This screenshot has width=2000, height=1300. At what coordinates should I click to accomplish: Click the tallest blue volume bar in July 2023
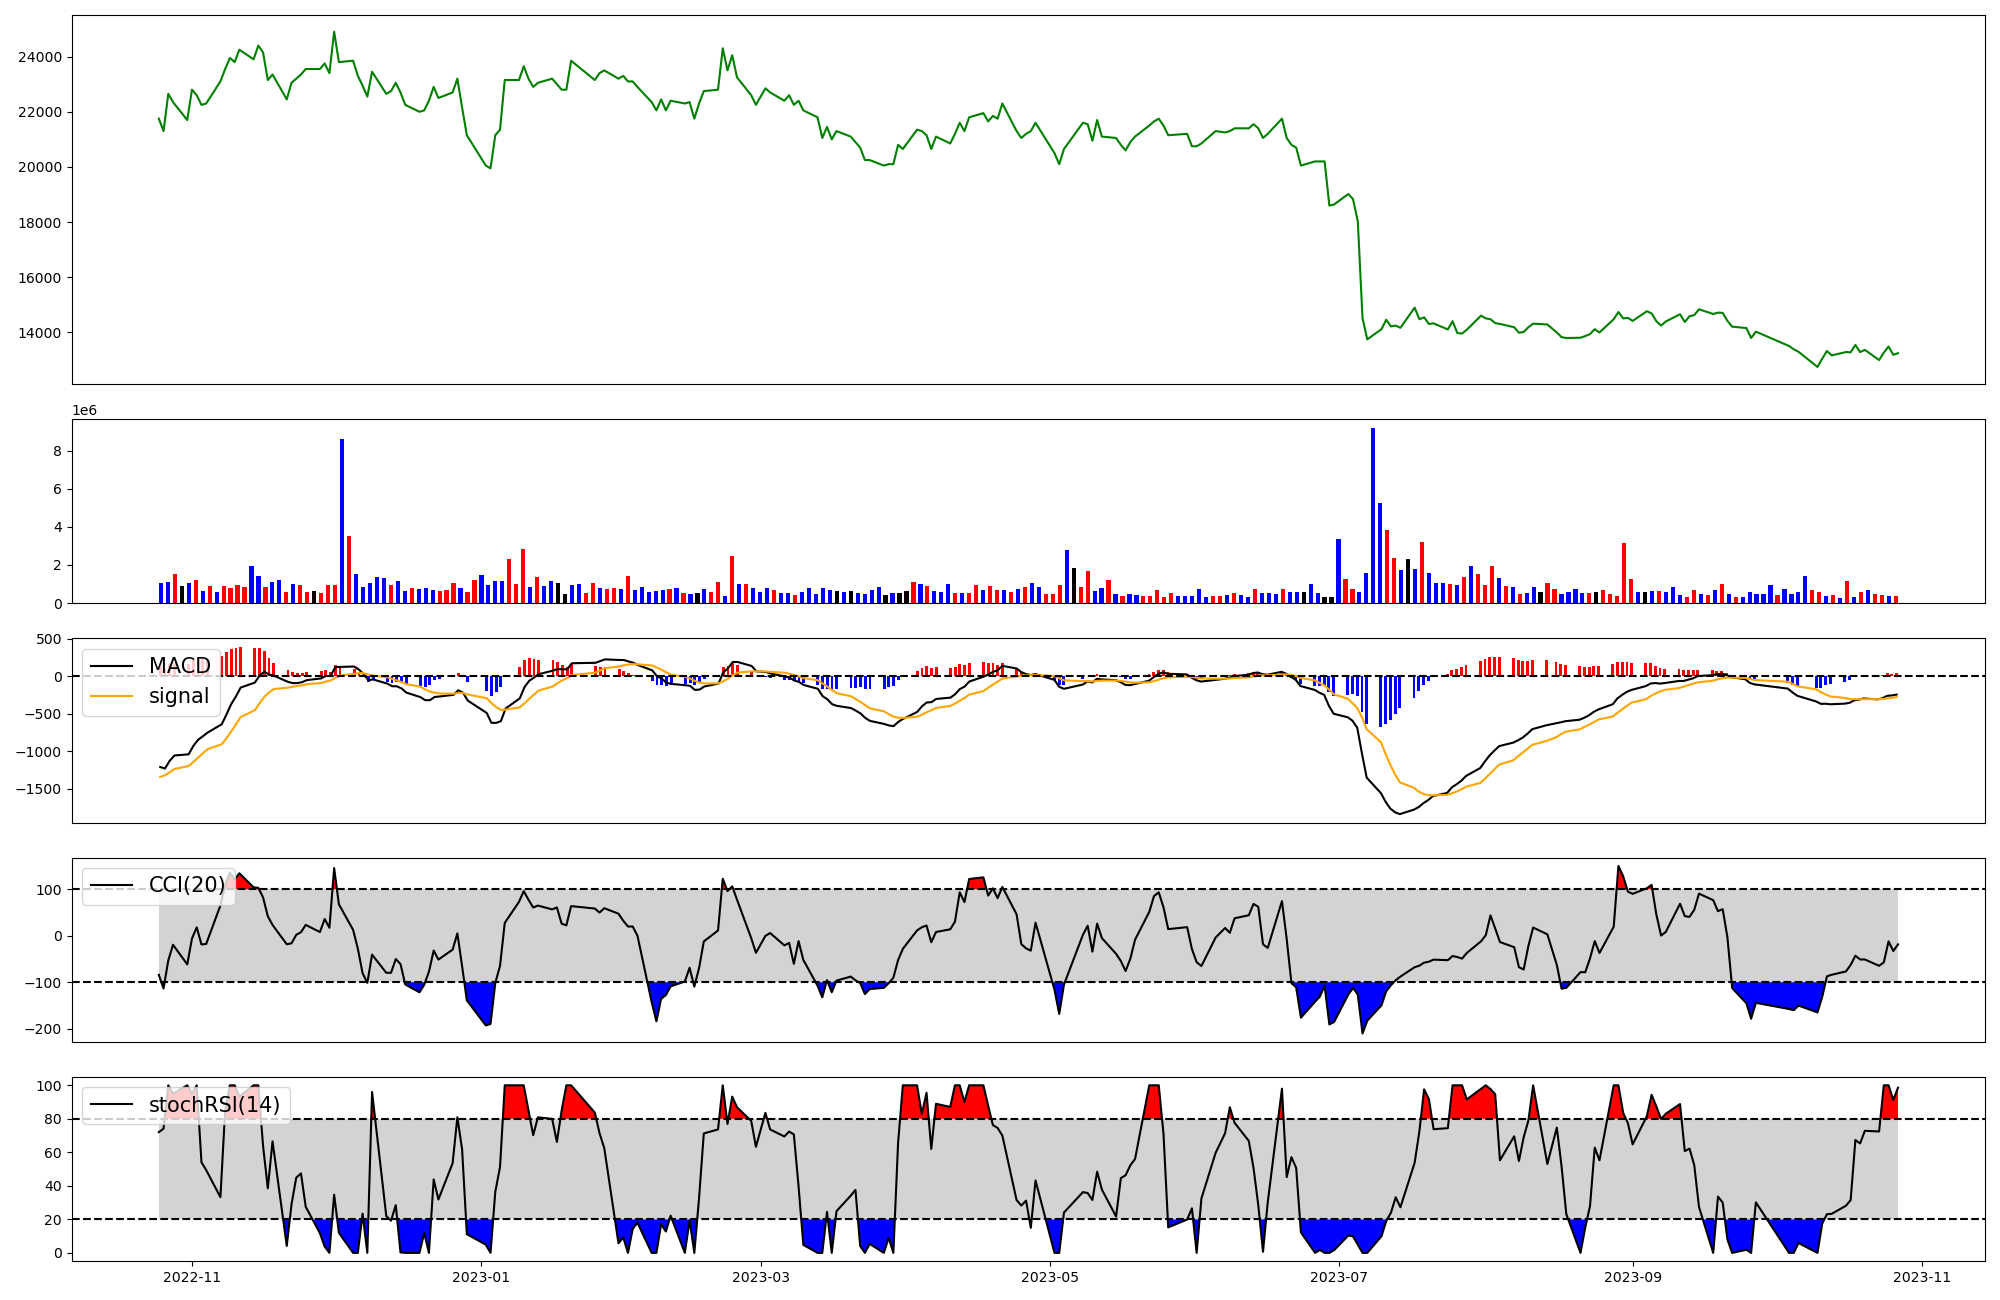point(1373,515)
